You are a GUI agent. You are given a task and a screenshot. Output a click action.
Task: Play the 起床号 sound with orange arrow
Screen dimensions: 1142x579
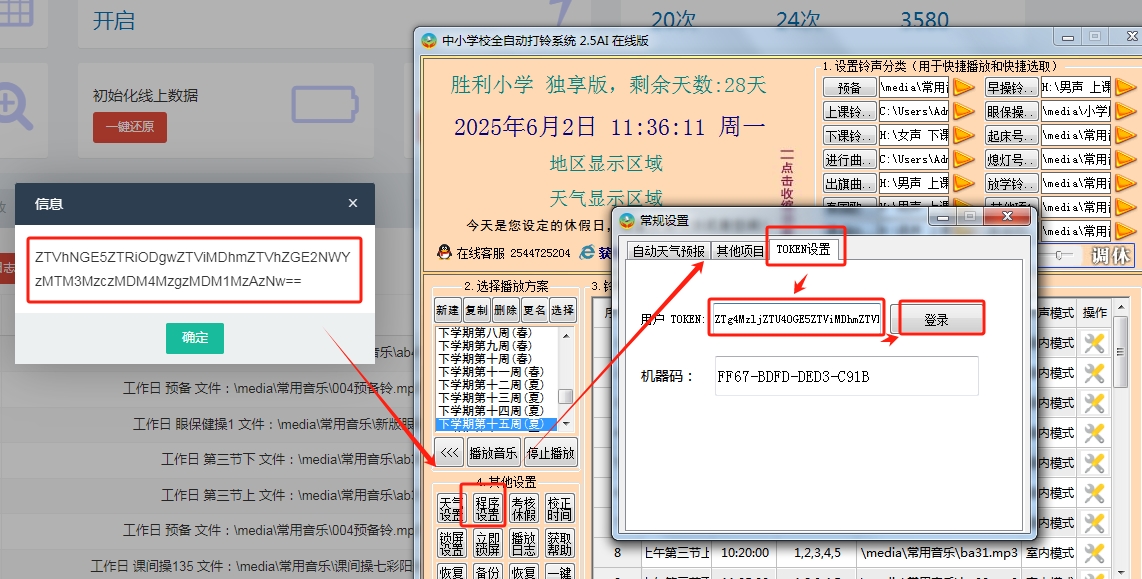click(1125, 135)
